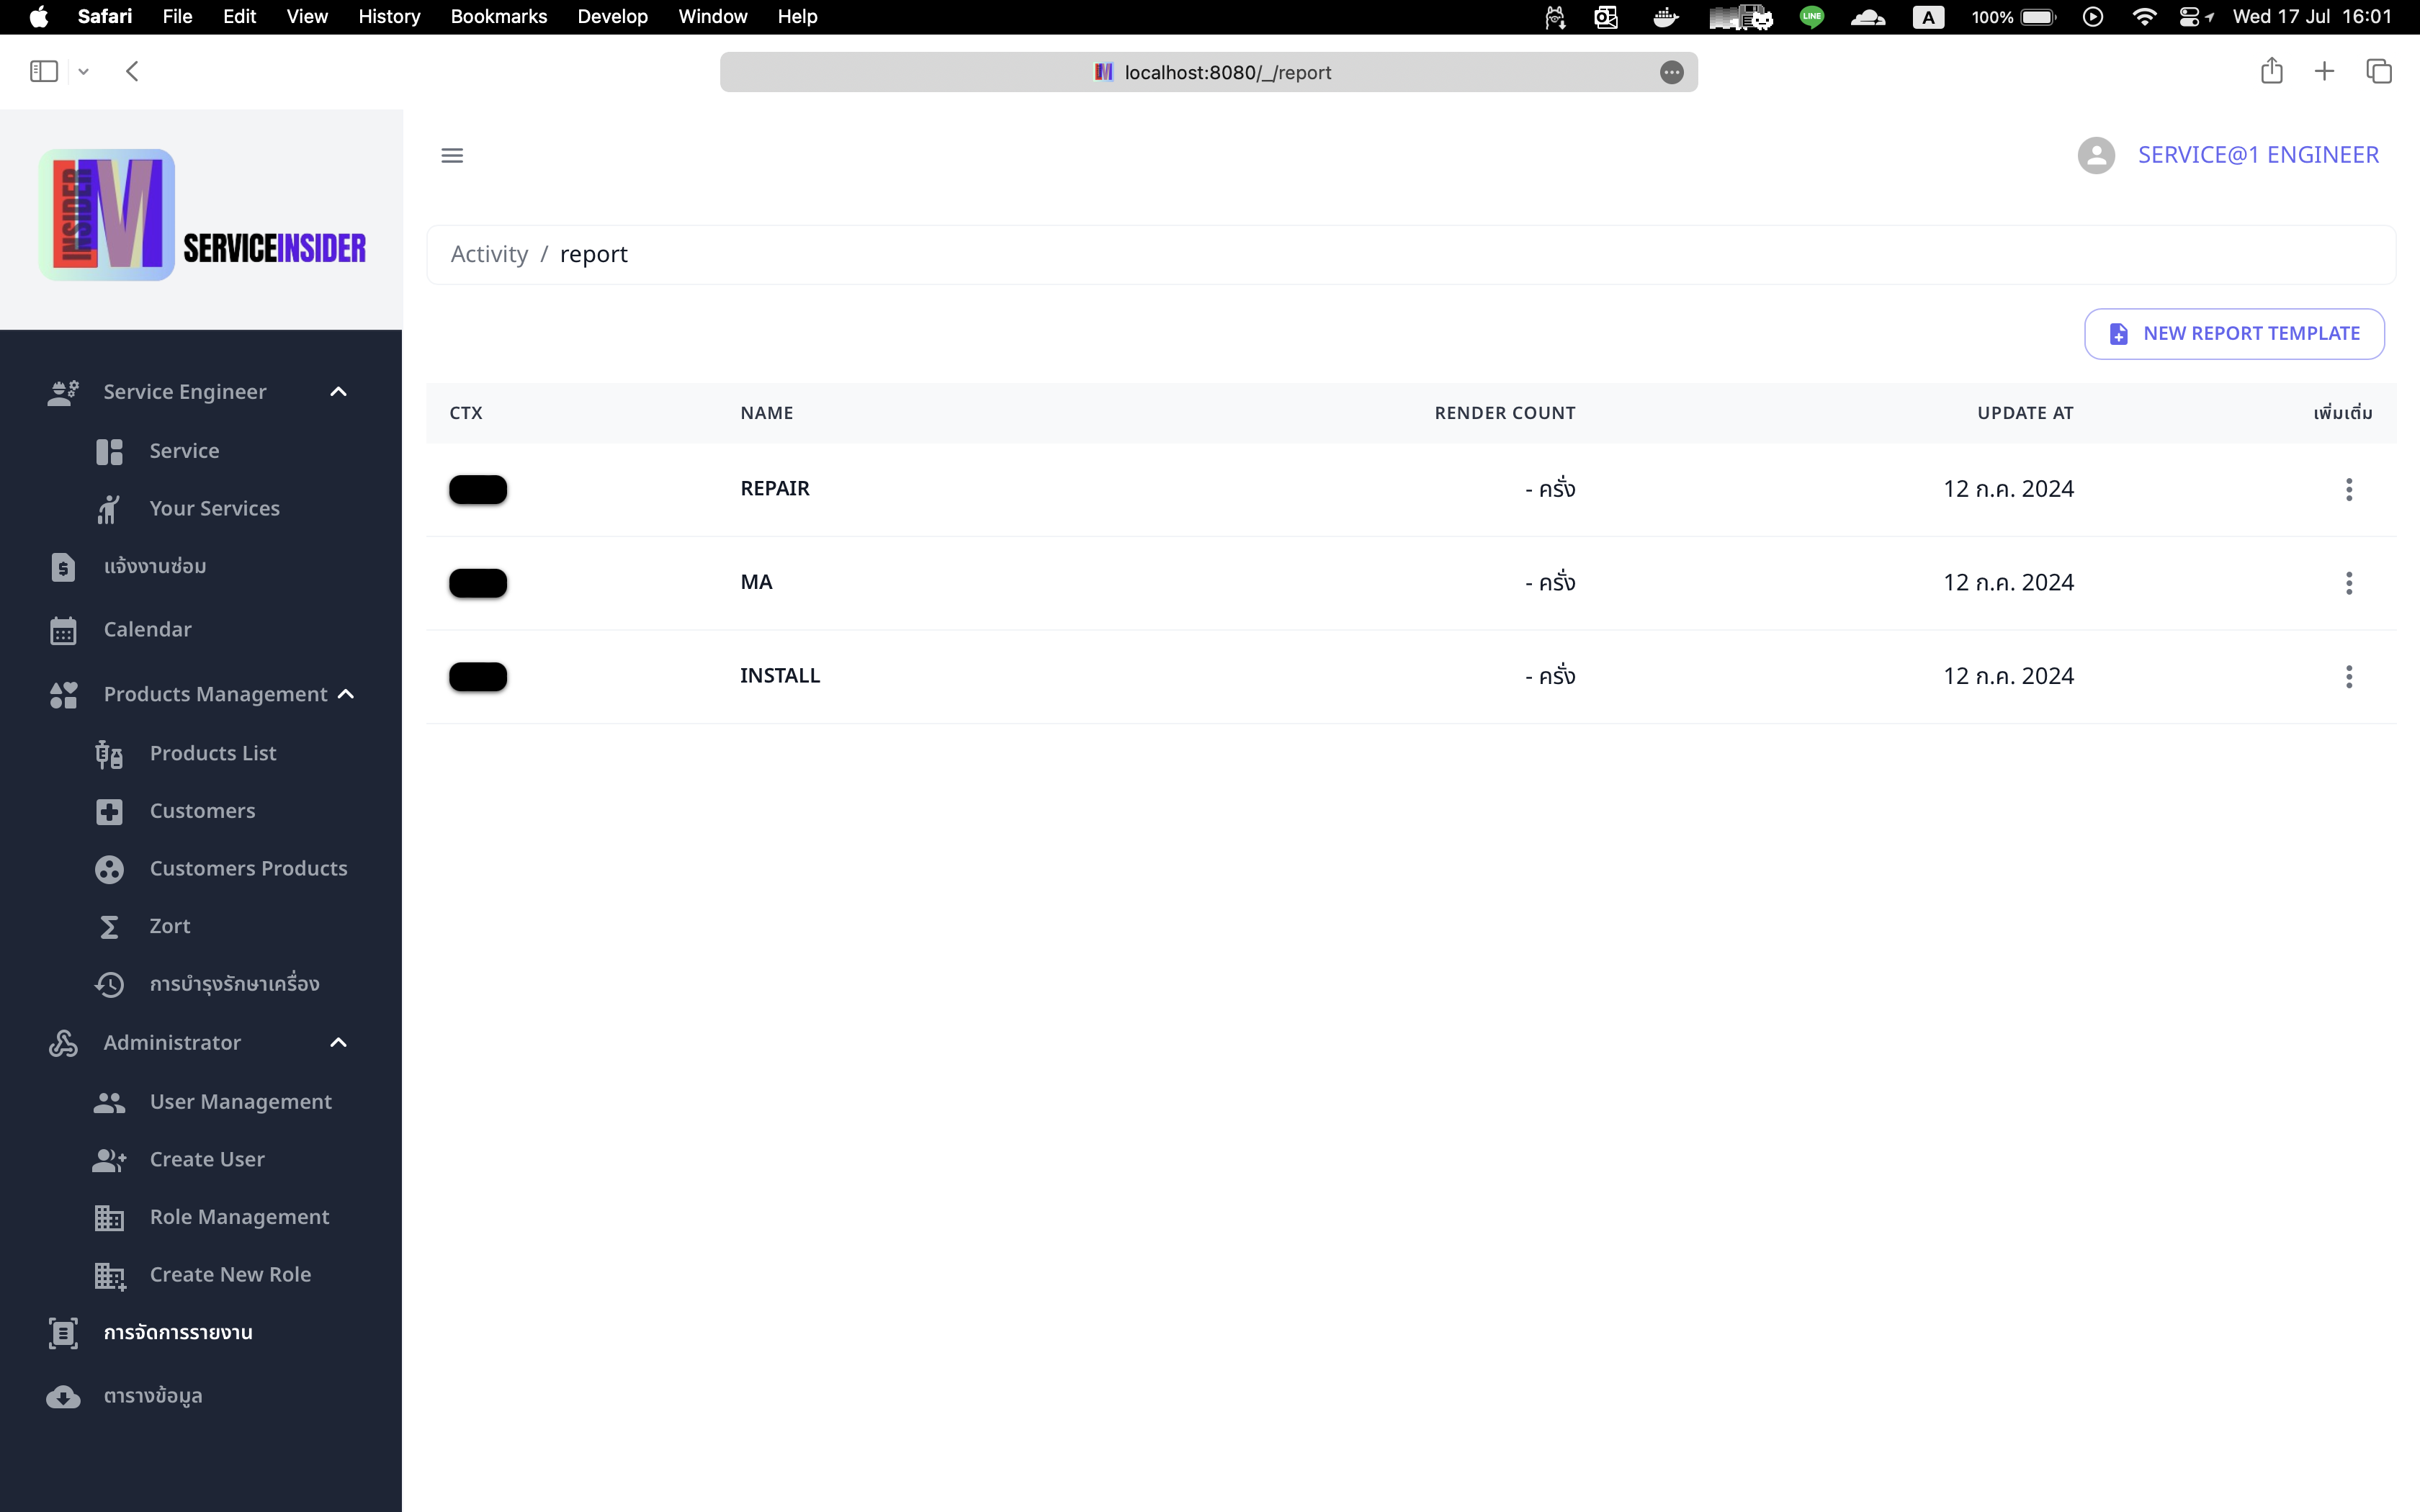Open Customers Products section
The width and height of the screenshot is (2420, 1512).
249,868
